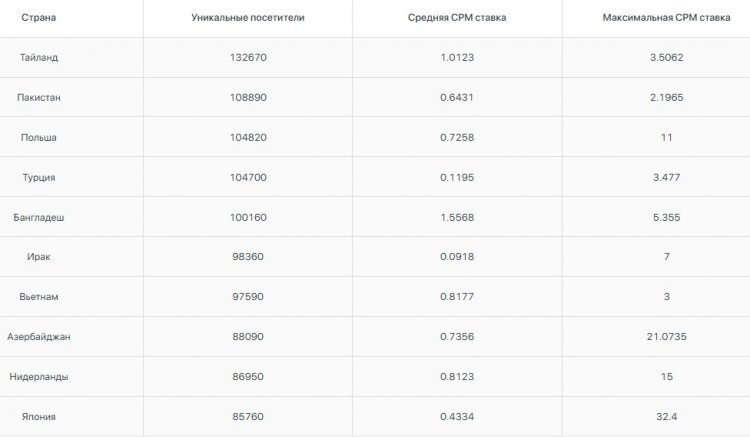Select the Япония country cell

click(39, 416)
